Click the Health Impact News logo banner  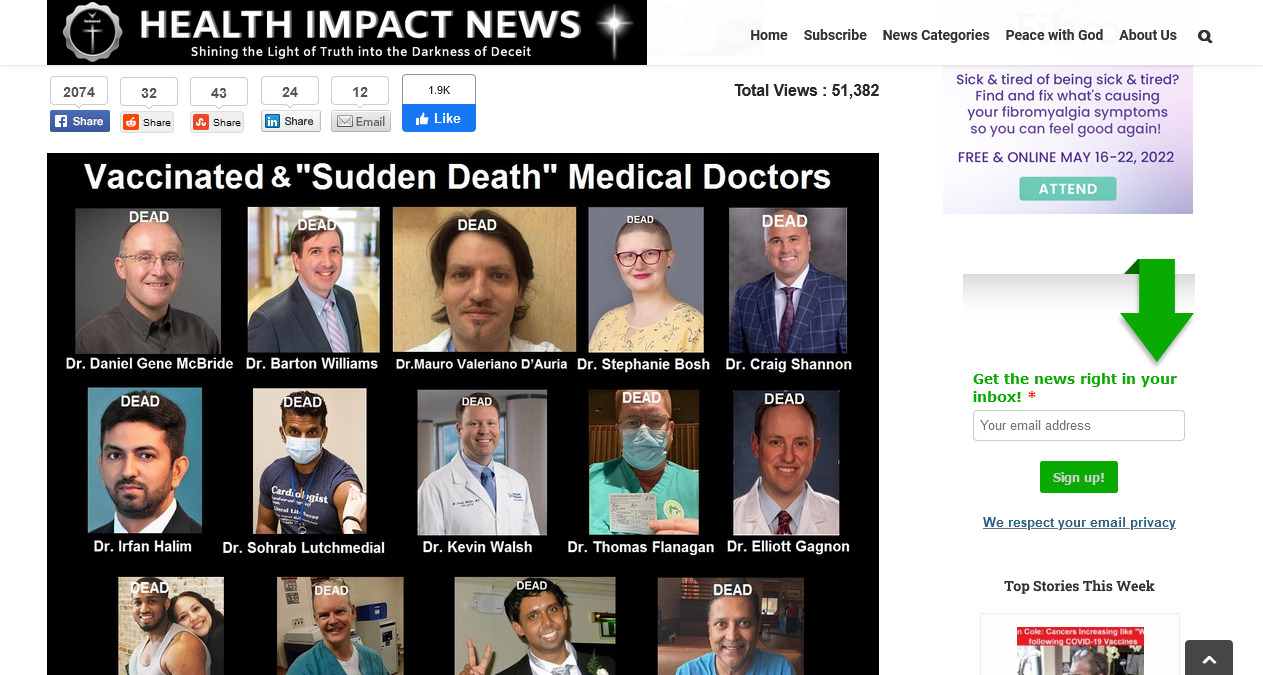point(346,33)
